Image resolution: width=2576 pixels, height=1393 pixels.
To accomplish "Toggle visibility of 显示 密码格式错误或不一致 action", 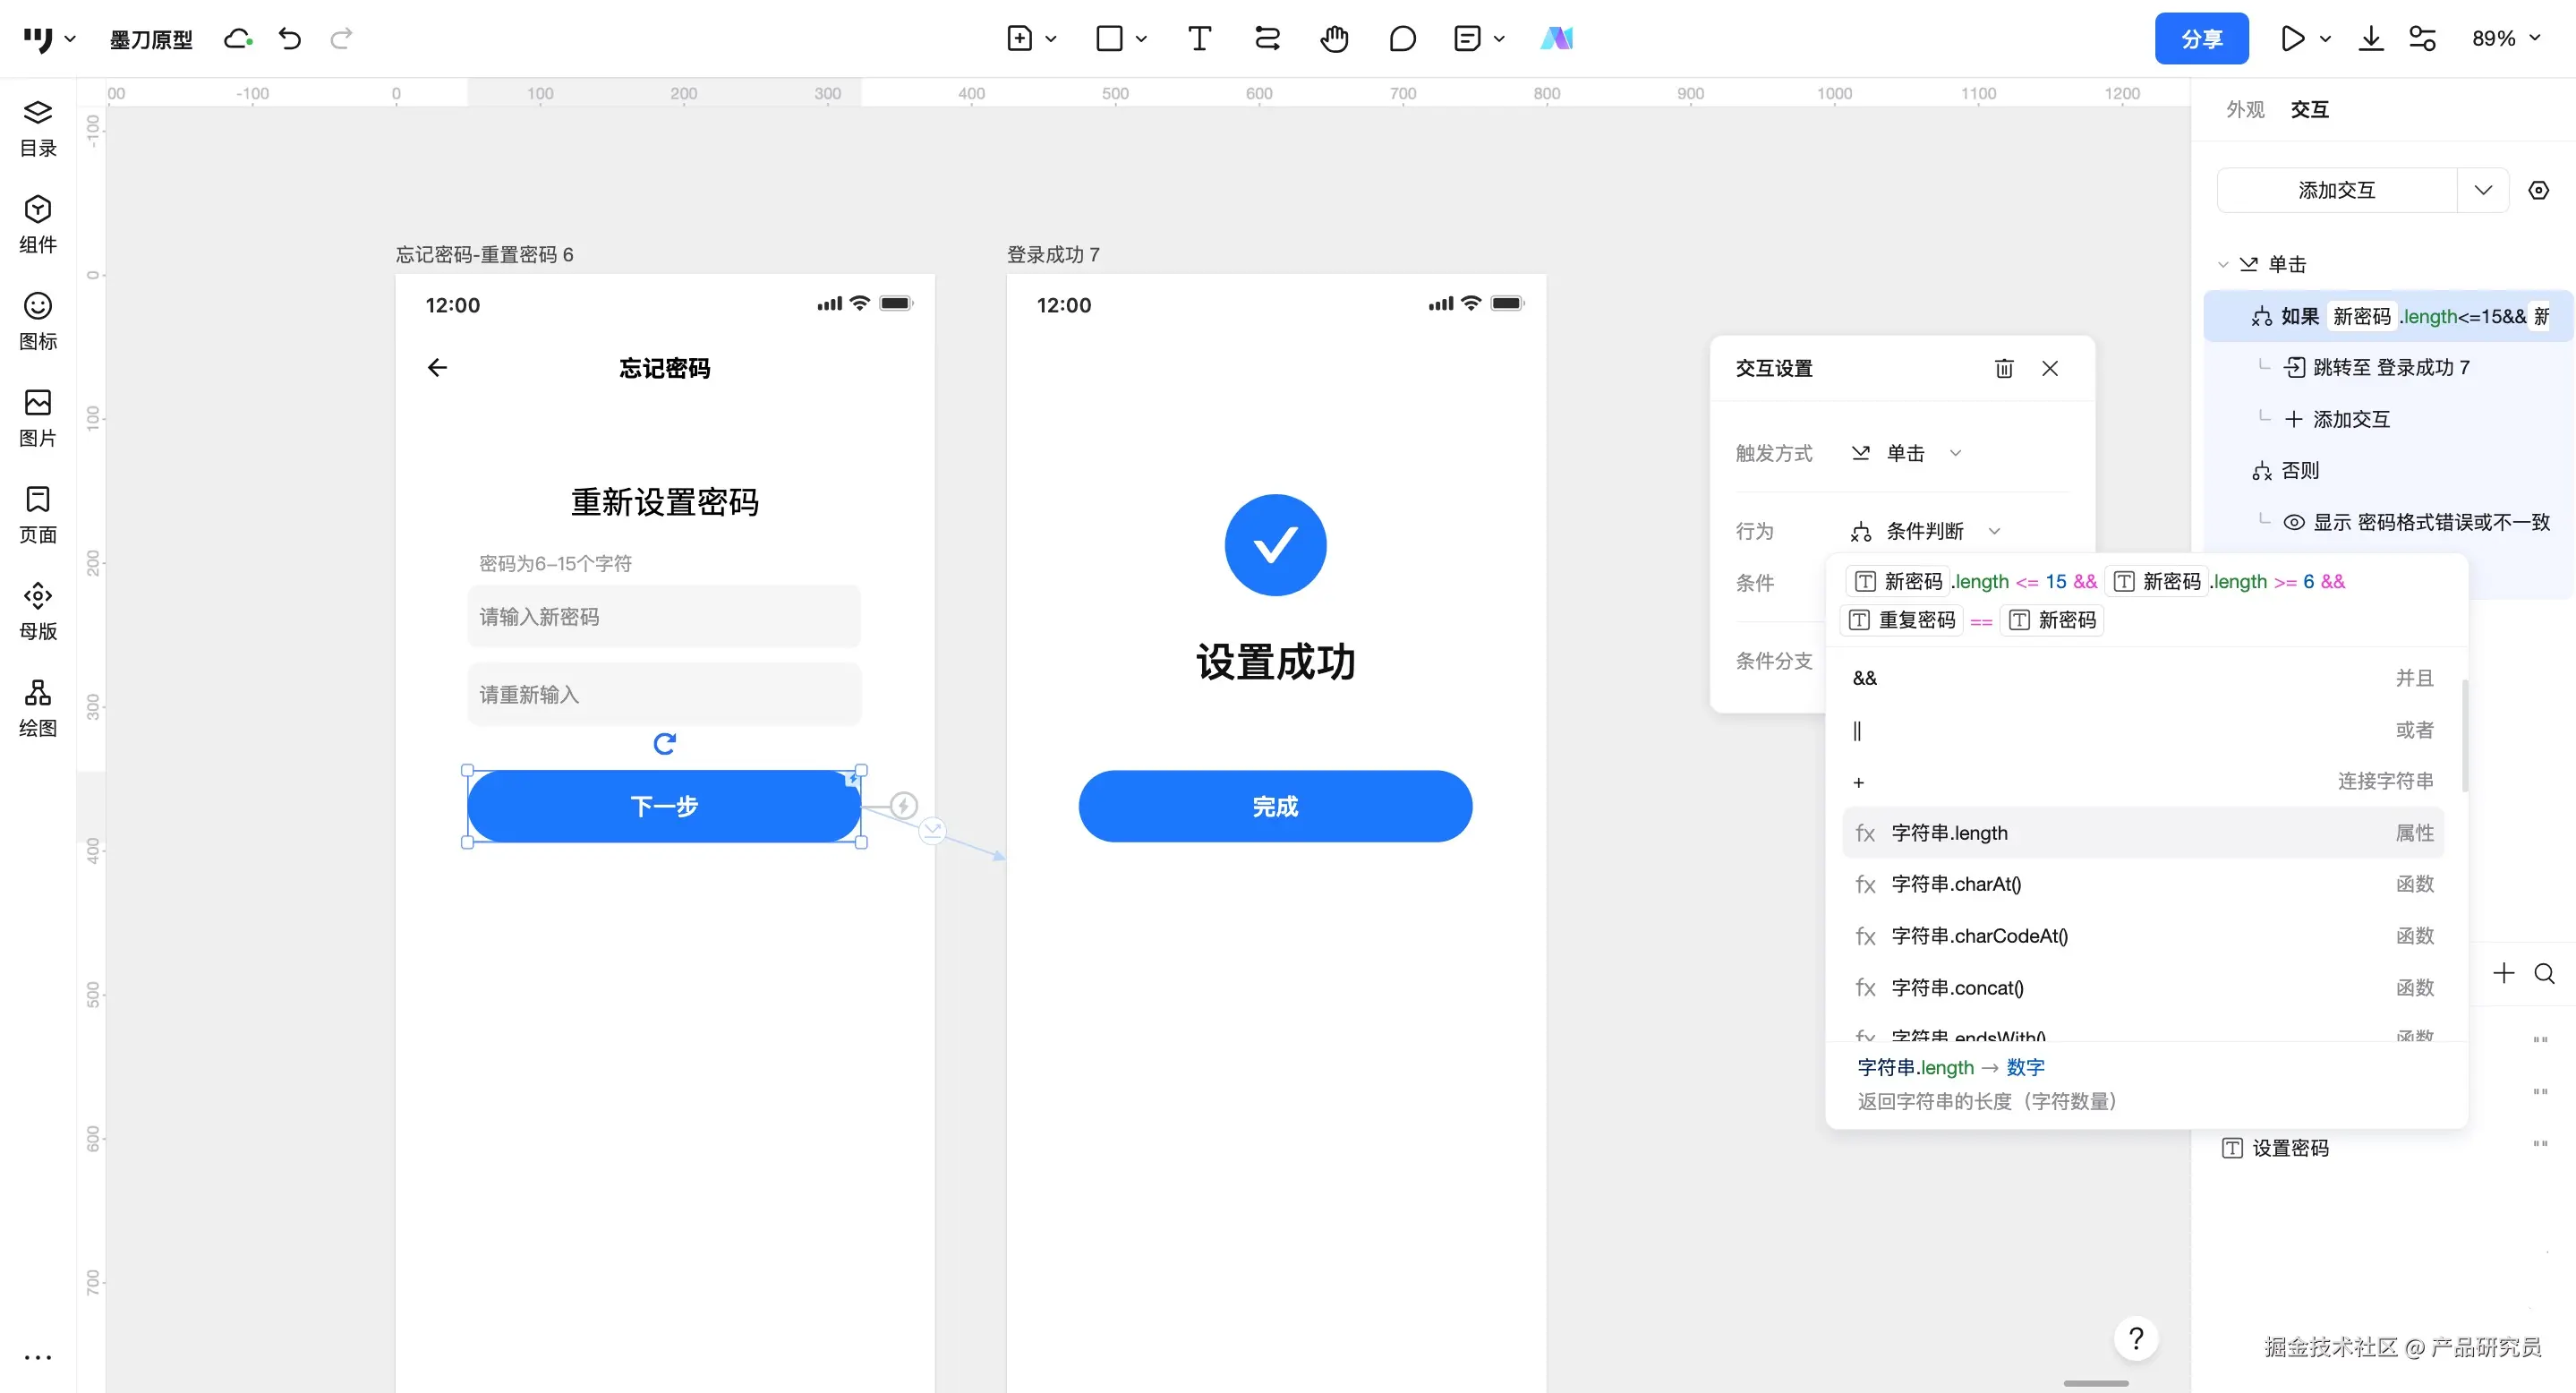I will [2294, 522].
